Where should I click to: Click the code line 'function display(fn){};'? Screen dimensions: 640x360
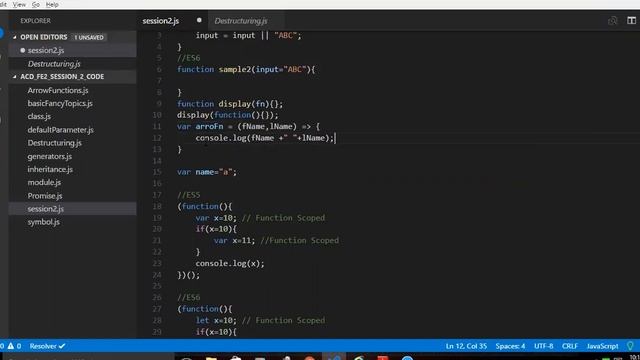pos(230,104)
